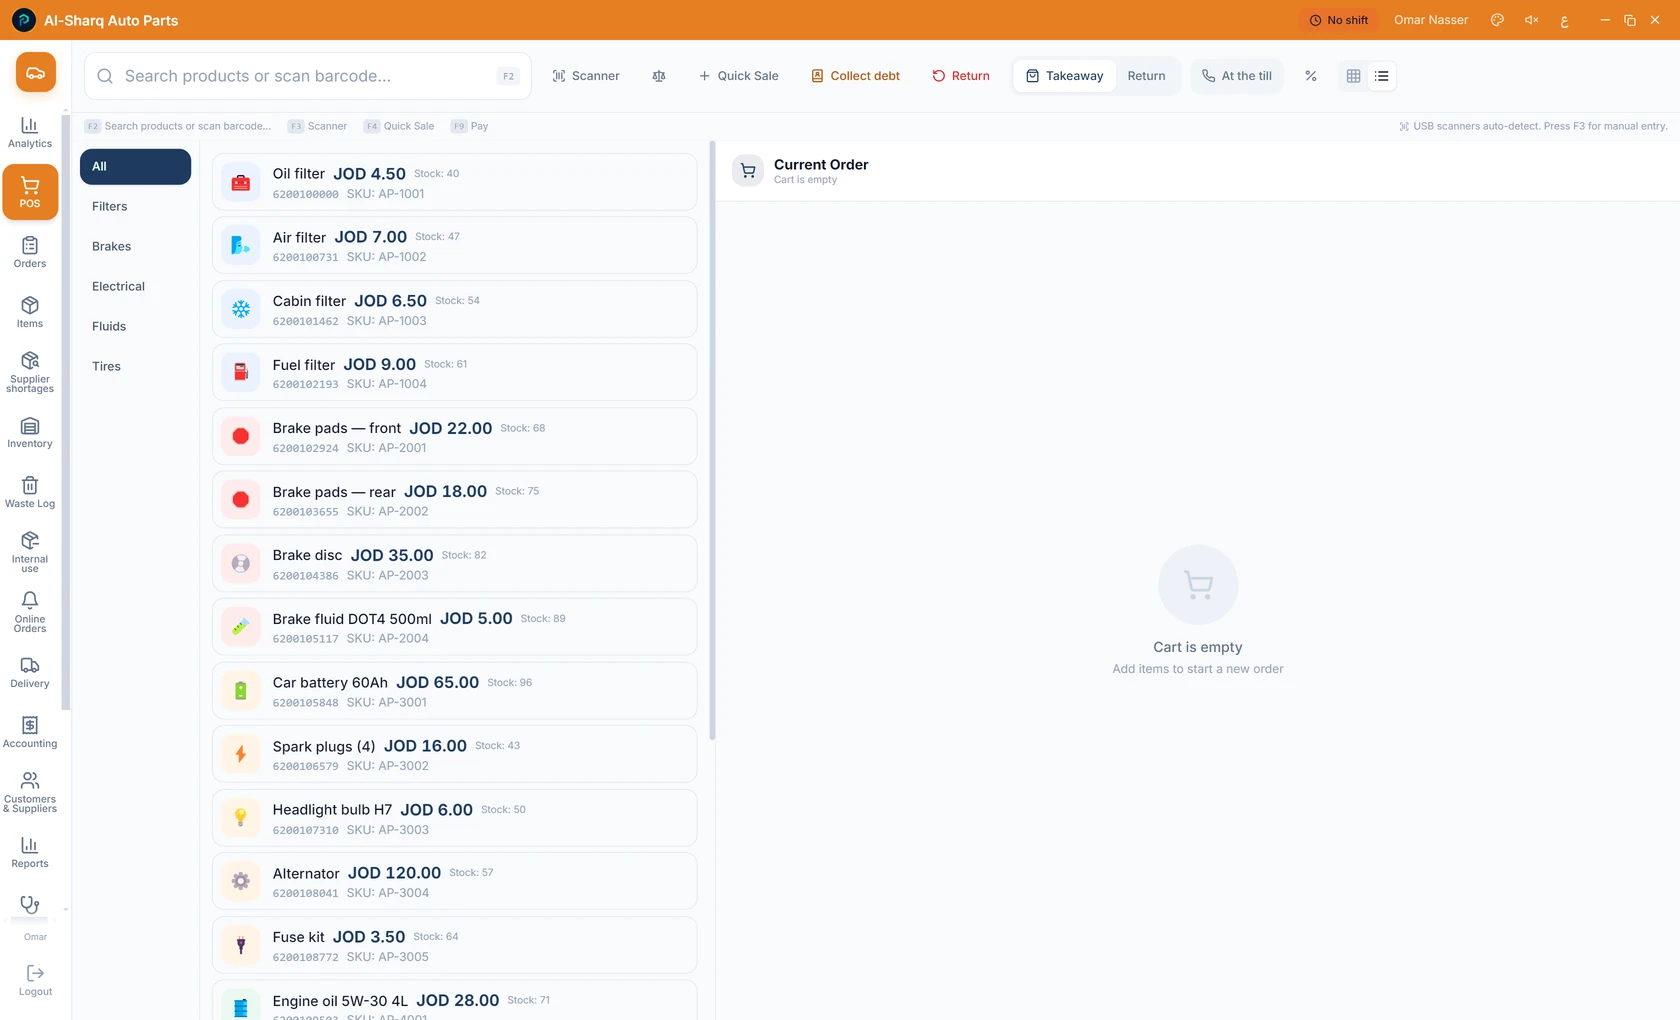Filter products by Brakes category

[135, 247]
